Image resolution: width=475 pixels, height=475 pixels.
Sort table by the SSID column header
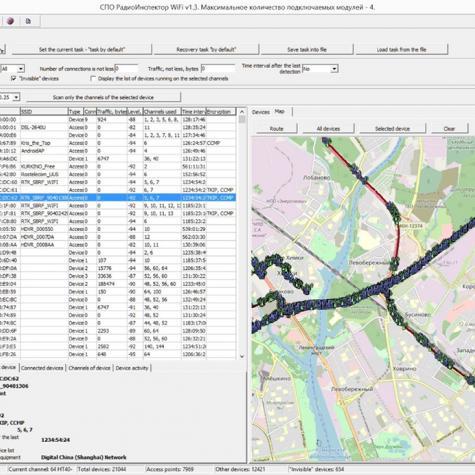click(x=44, y=111)
